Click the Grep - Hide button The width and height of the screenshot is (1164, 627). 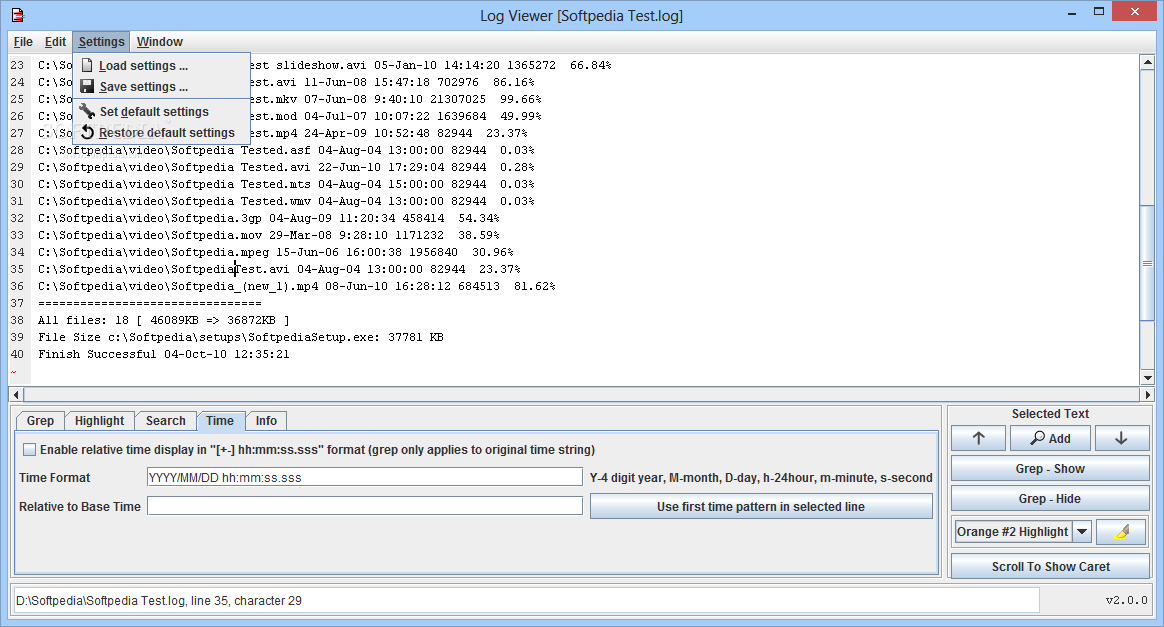[x=1050, y=499]
